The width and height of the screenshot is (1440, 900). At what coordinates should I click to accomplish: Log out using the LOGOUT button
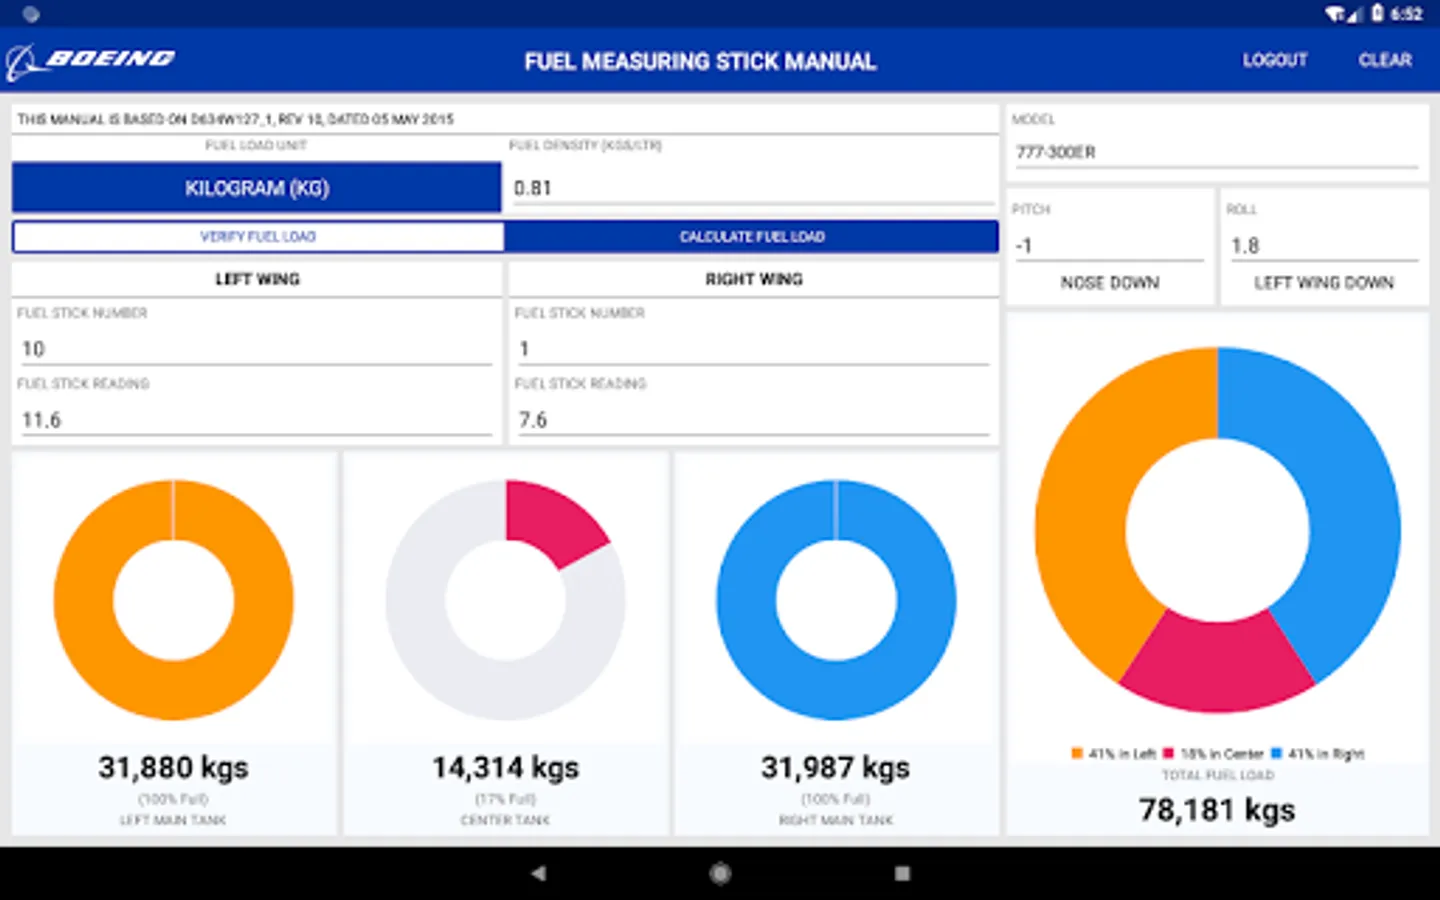pos(1275,60)
